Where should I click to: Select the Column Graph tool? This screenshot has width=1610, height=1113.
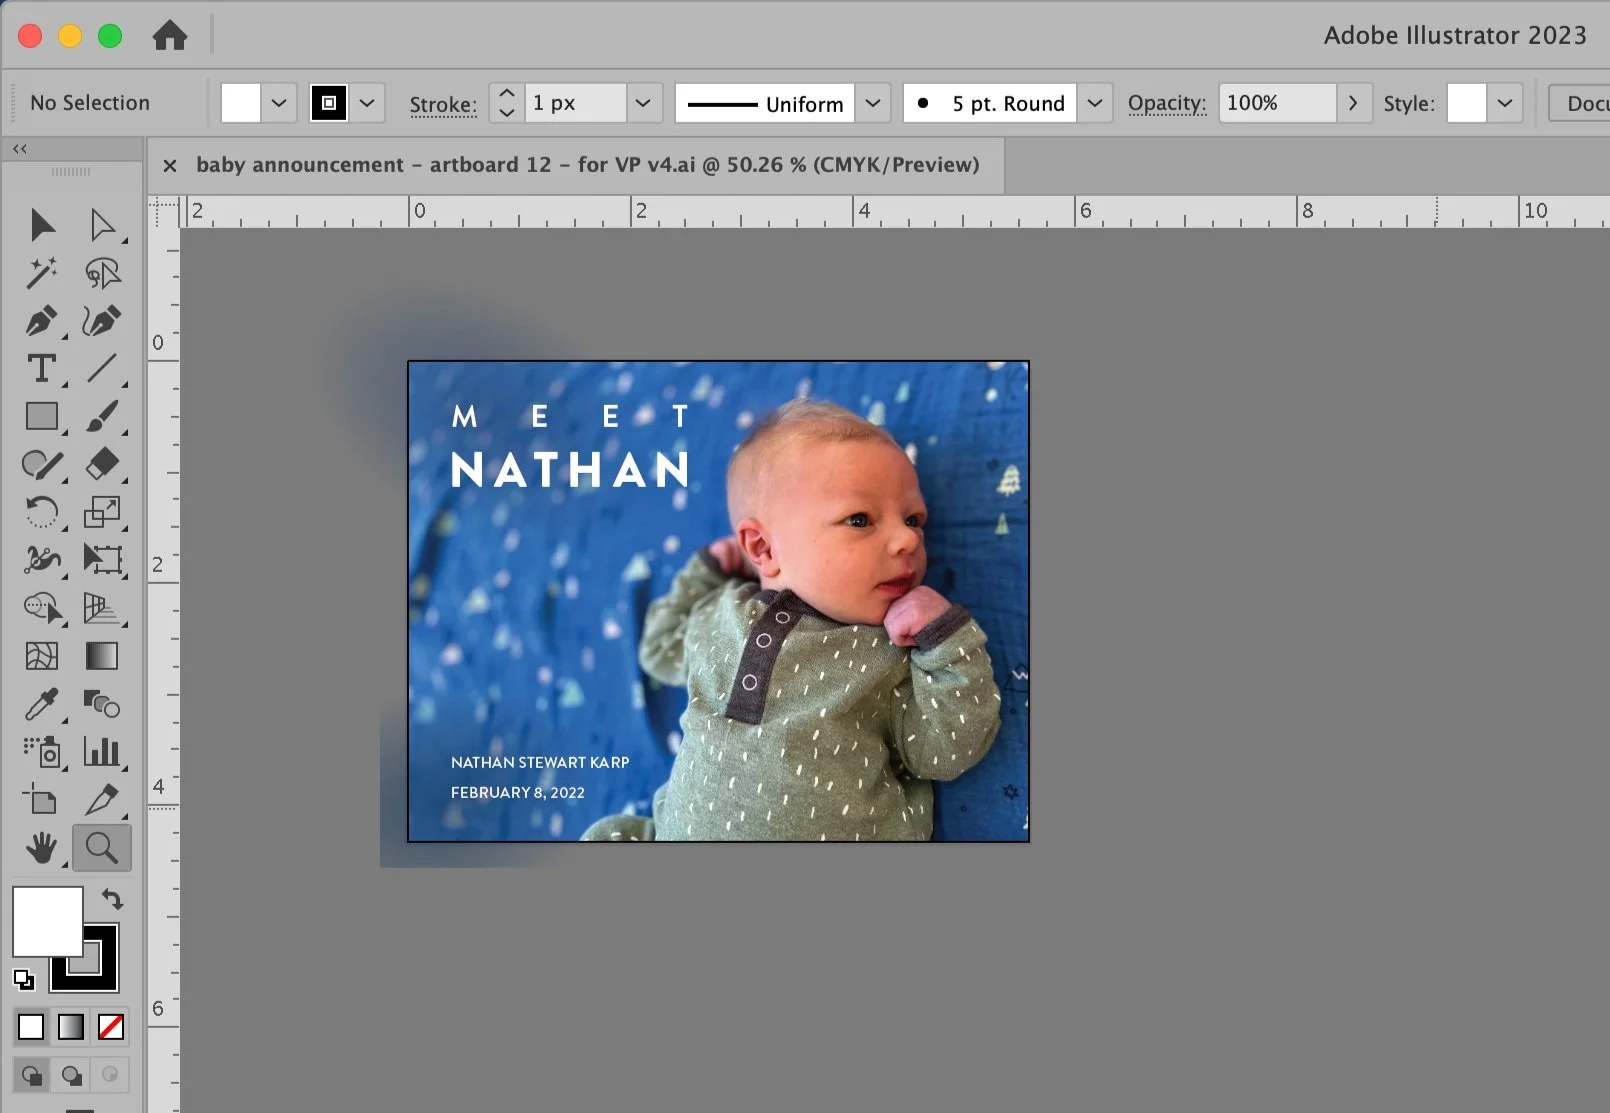tap(102, 751)
